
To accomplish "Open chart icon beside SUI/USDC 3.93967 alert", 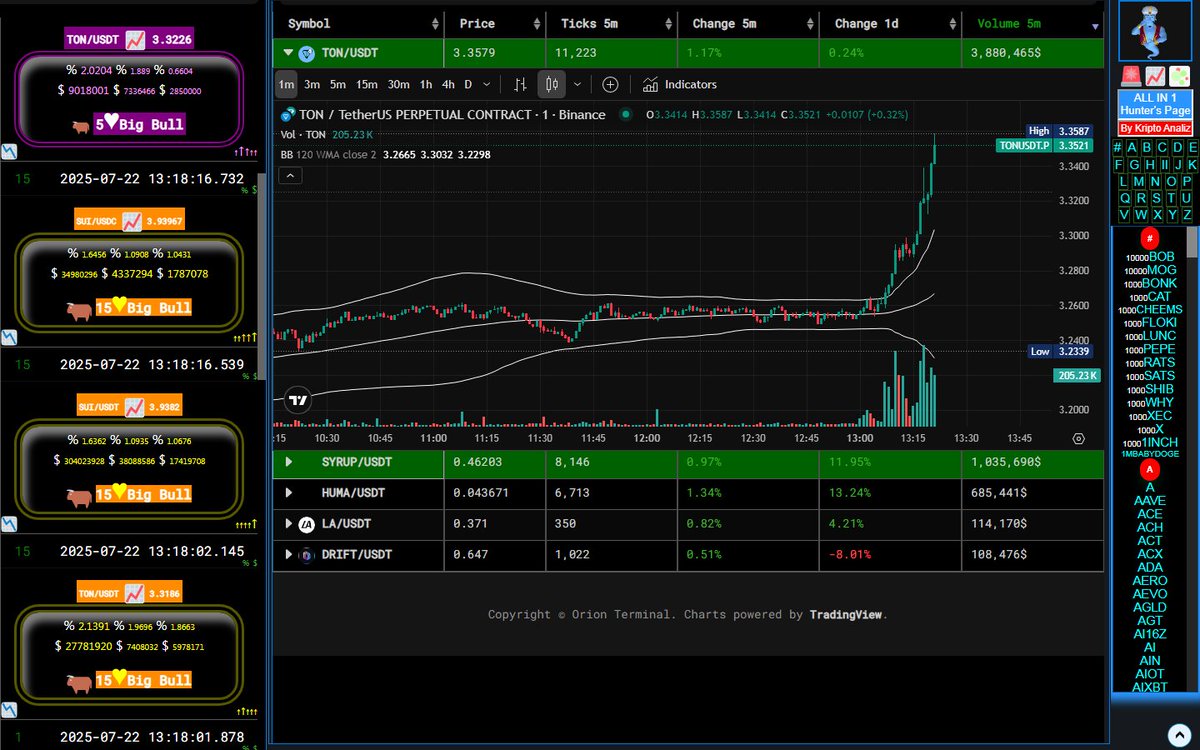I will [x=131, y=220].
